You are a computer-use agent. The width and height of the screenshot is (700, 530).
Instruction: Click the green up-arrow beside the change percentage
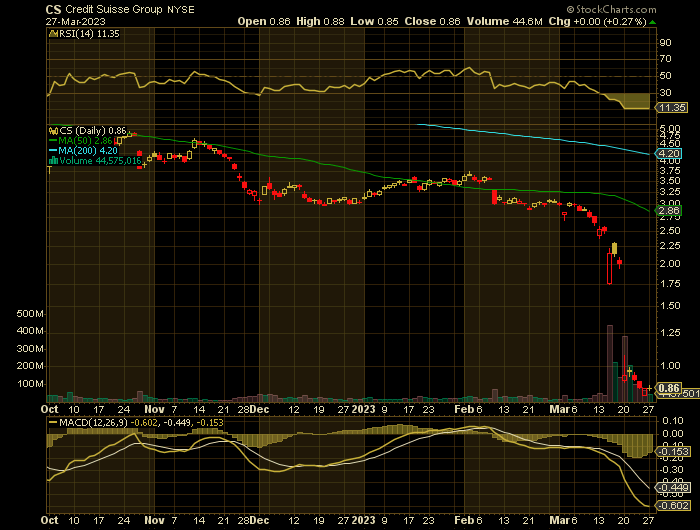click(652, 22)
